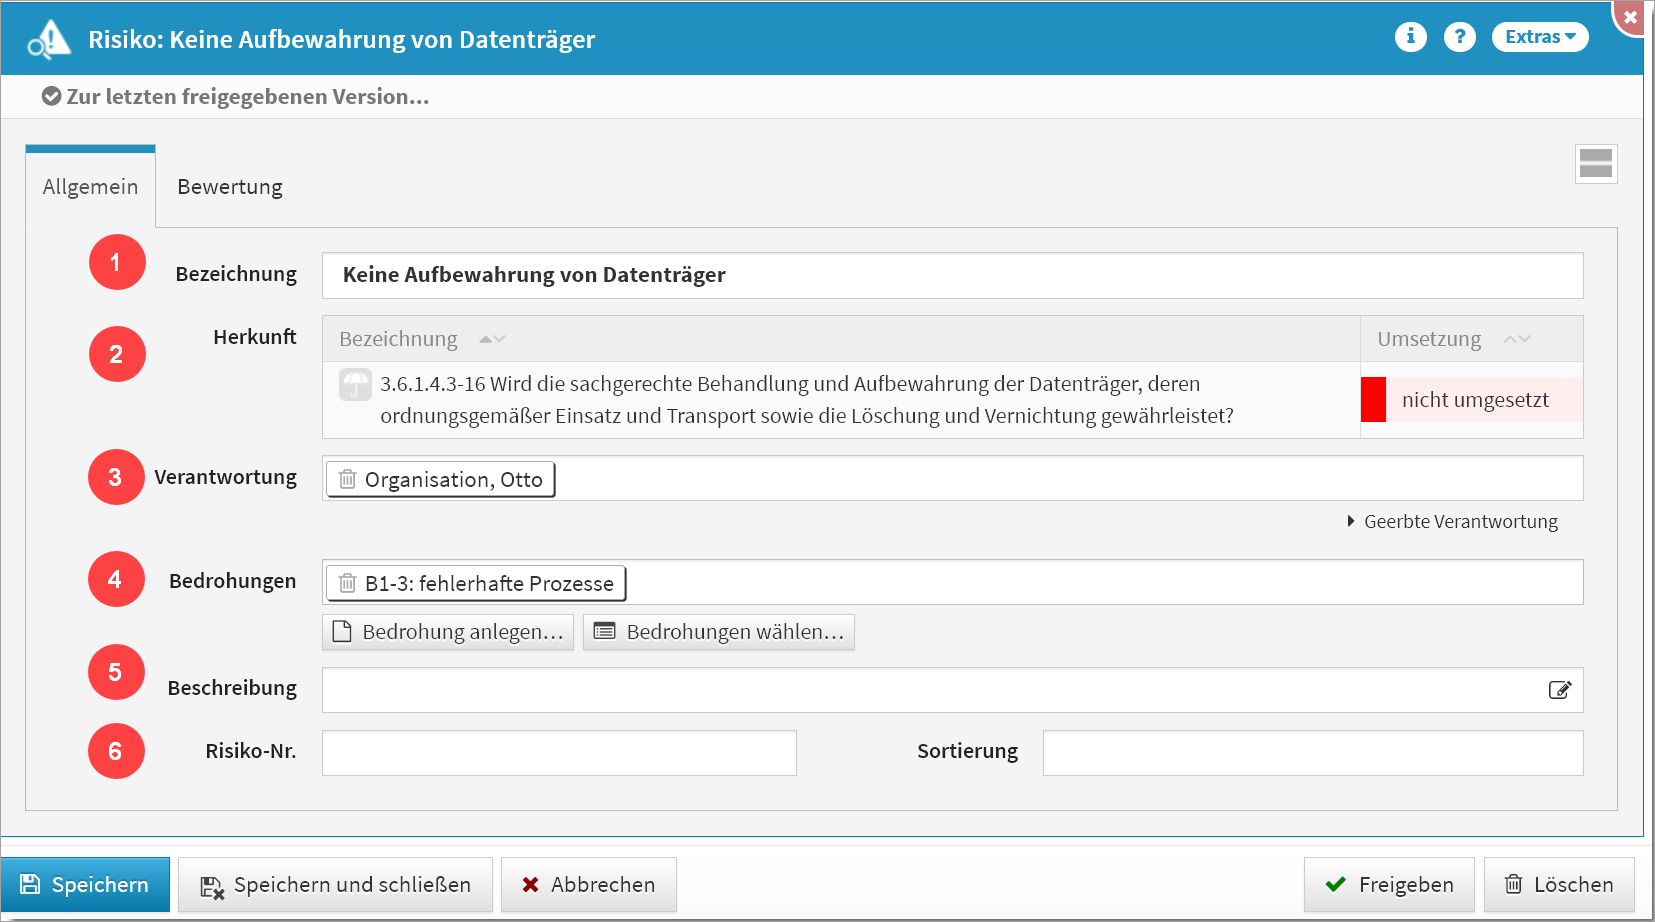Click the red nicht umgesetzt status swatch
1655x922 pixels.
tap(1373, 400)
